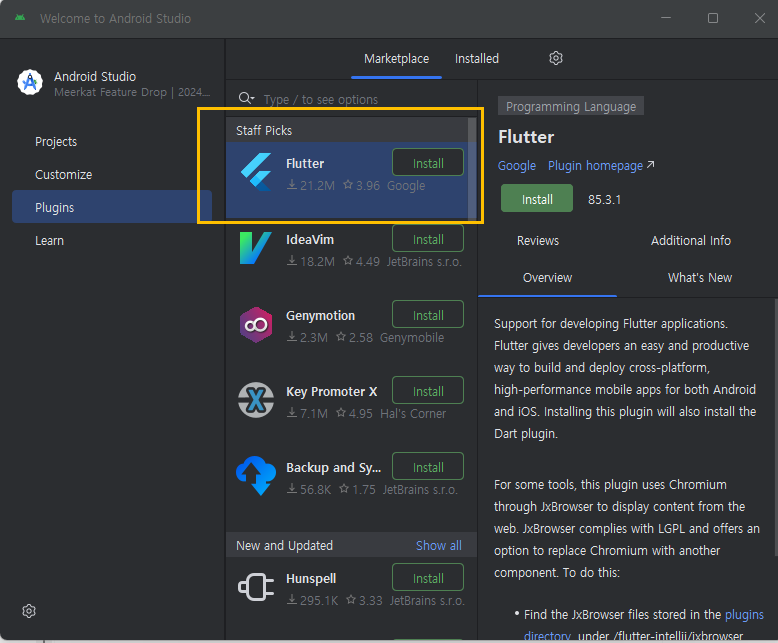Select Plugins in the sidebar
The image size is (778, 643).
click(x=112, y=207)
